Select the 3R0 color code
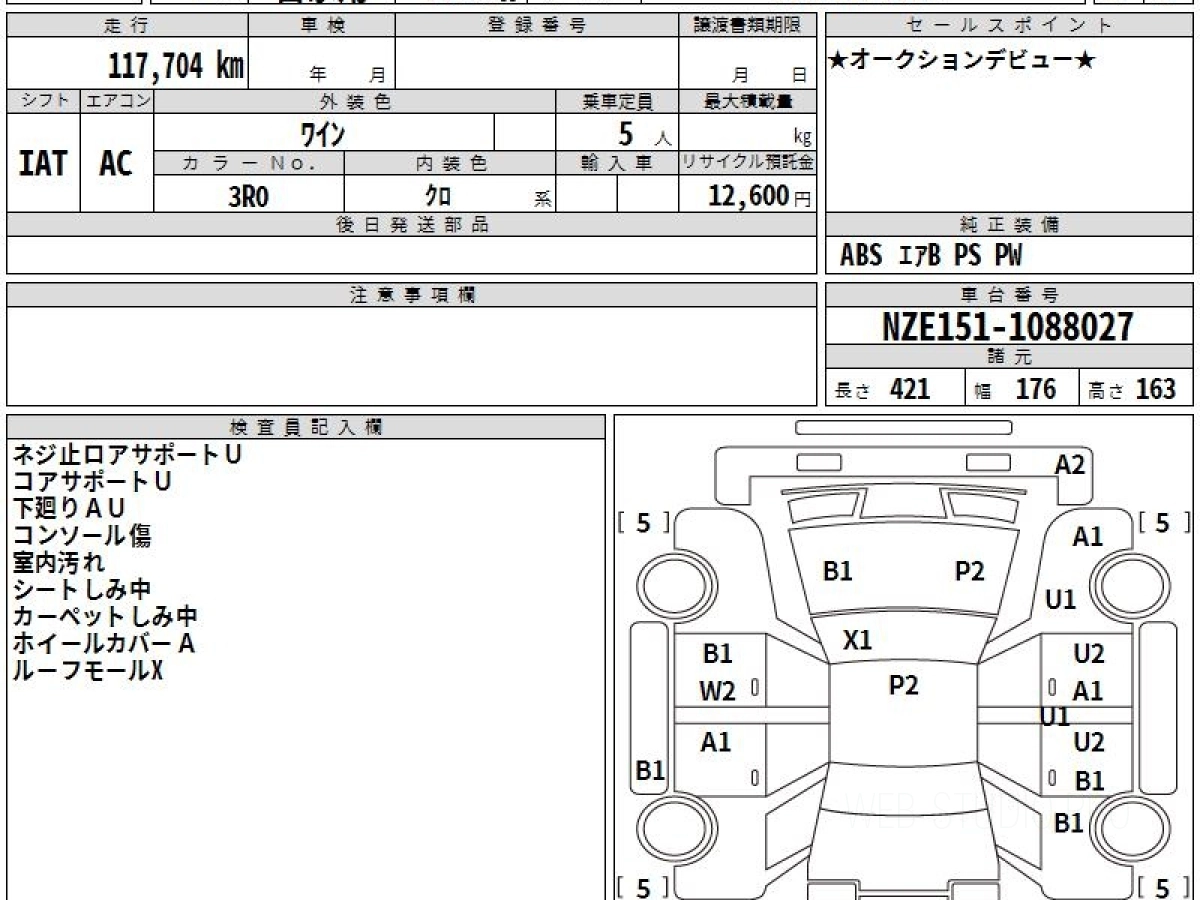This screenshot has height=900, width=1200. (249, 196)
